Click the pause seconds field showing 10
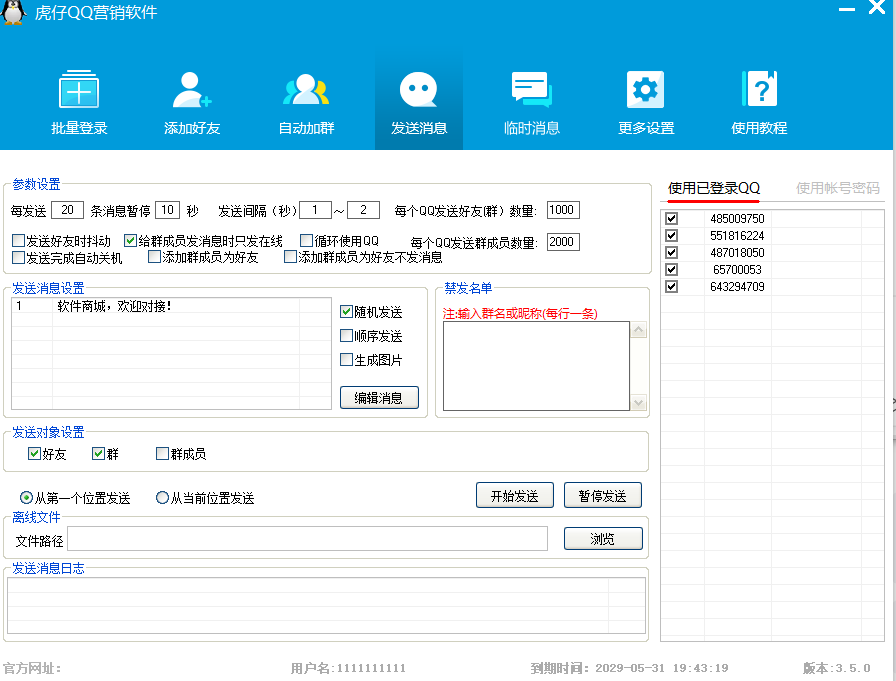Screen dimensions: 896x681 pyautogui.click(x=167, y=210)
